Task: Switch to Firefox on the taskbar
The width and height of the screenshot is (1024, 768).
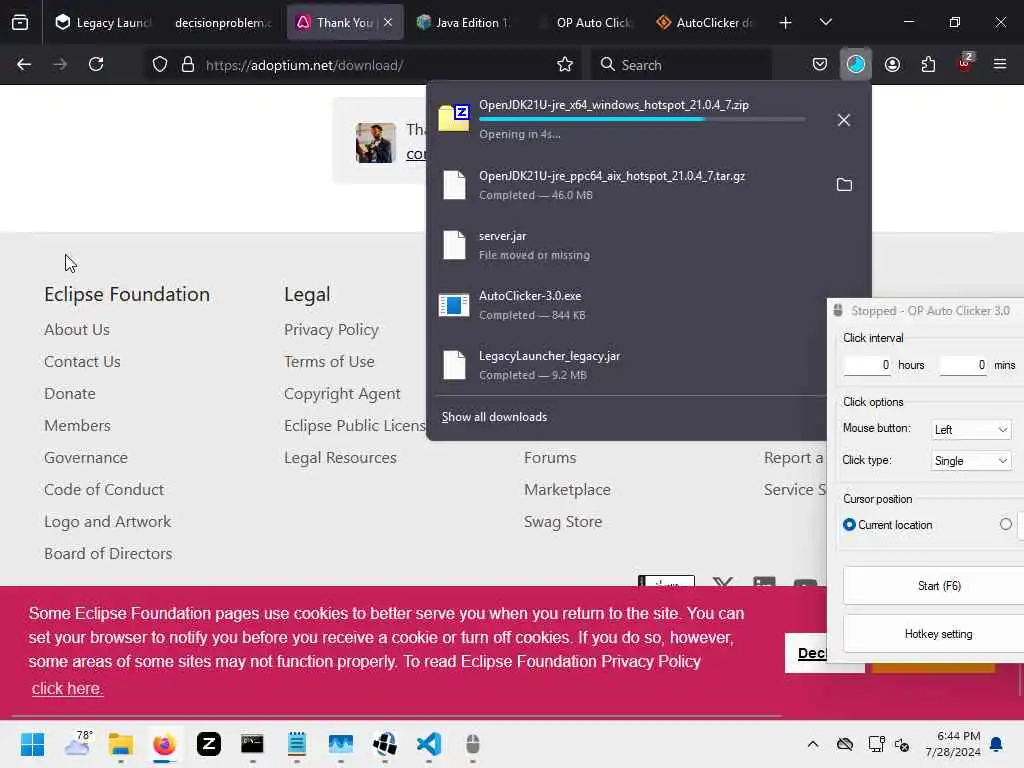Action: tap(165, 744)
